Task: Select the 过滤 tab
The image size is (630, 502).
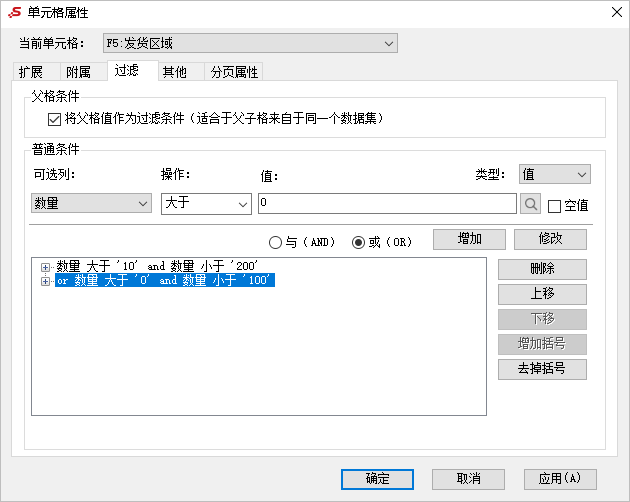Action: click(133, 71)
